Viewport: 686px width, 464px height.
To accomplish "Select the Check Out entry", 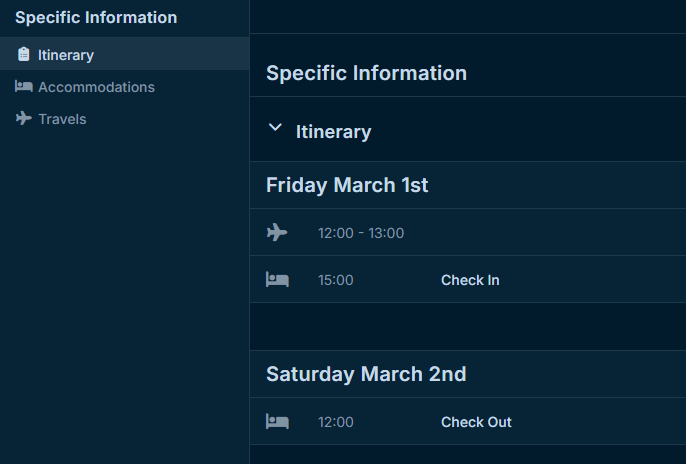I will (x=476, y=422).
